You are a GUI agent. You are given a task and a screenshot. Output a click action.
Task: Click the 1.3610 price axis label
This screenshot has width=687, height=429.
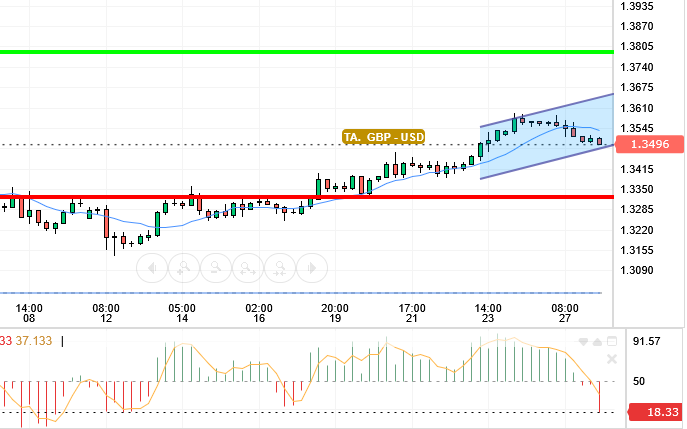click(637, 108)
